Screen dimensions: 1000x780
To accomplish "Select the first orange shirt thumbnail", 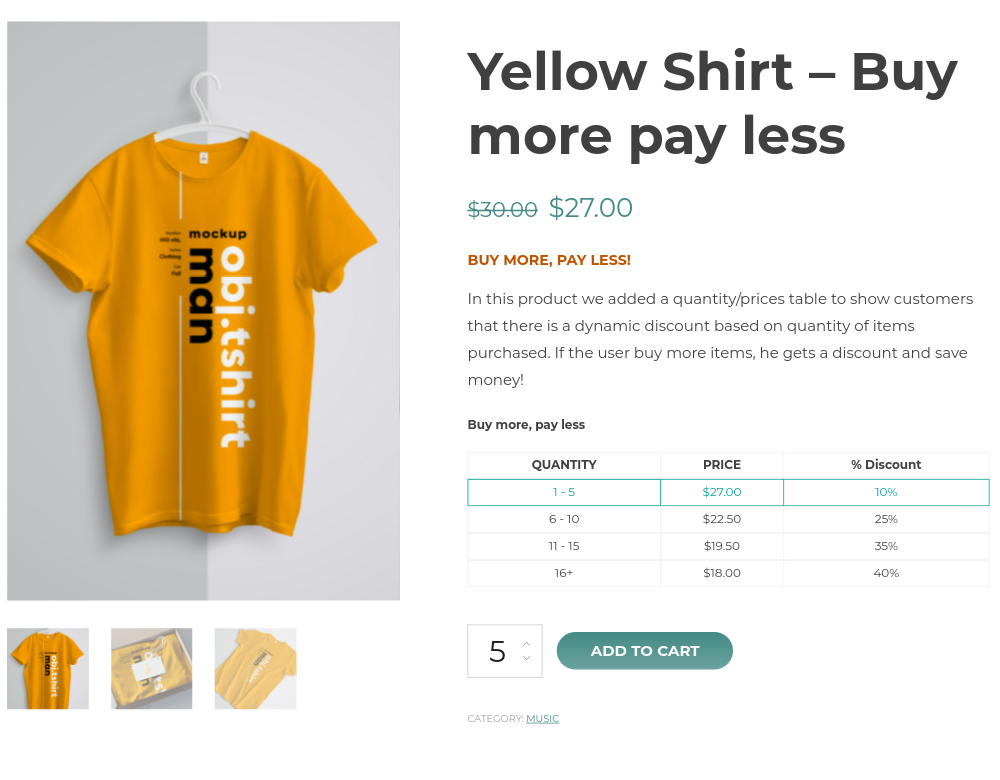I will click(x=48, y=669).
